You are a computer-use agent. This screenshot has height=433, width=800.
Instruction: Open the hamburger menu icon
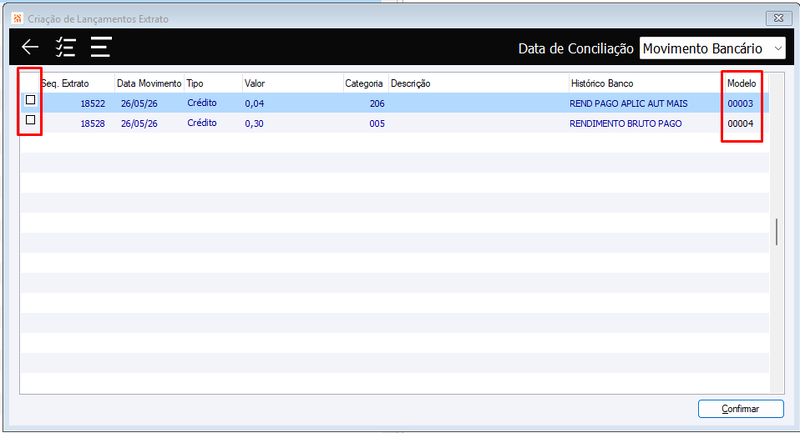point(101,47)
